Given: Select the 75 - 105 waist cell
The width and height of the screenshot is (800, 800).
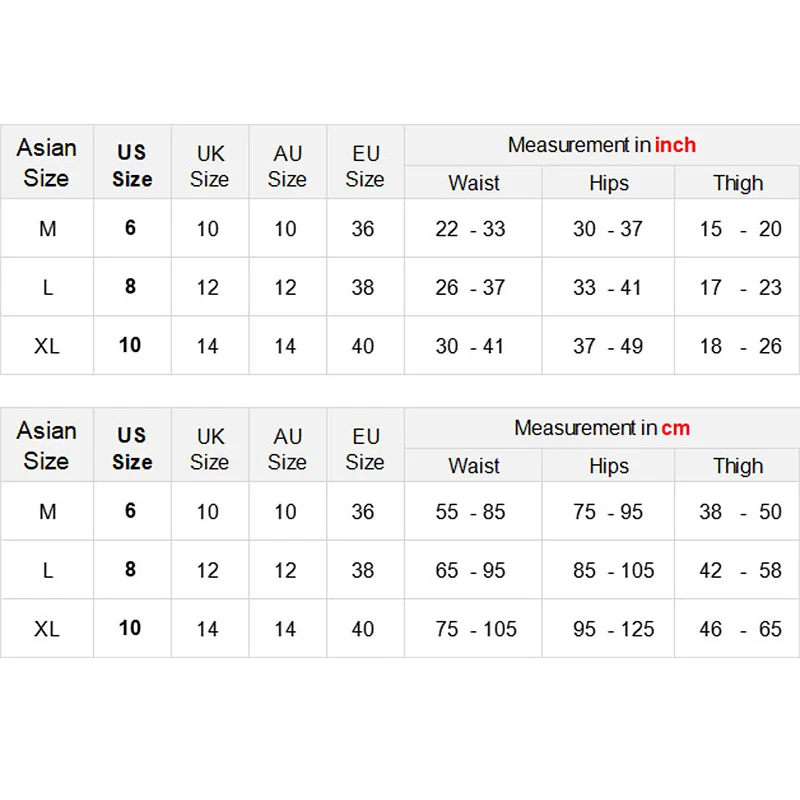Looking at the screenshot, I should tap(476, 629).
